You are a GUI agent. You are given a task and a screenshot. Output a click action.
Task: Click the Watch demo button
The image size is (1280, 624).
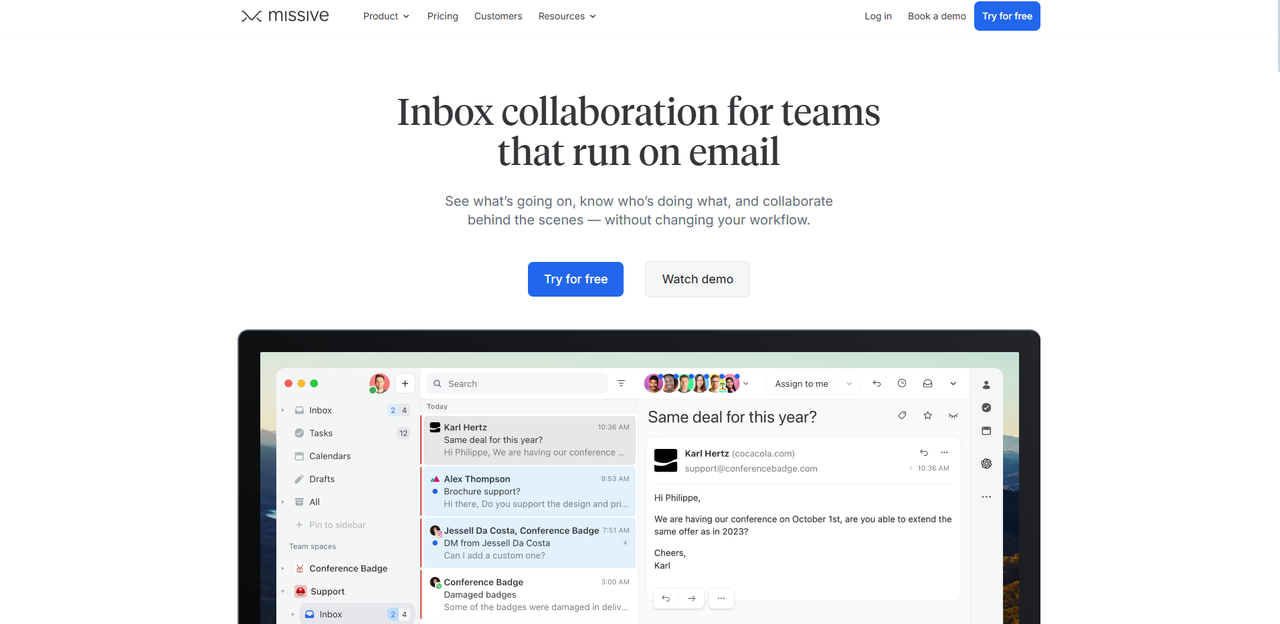(x=697, y=279)
